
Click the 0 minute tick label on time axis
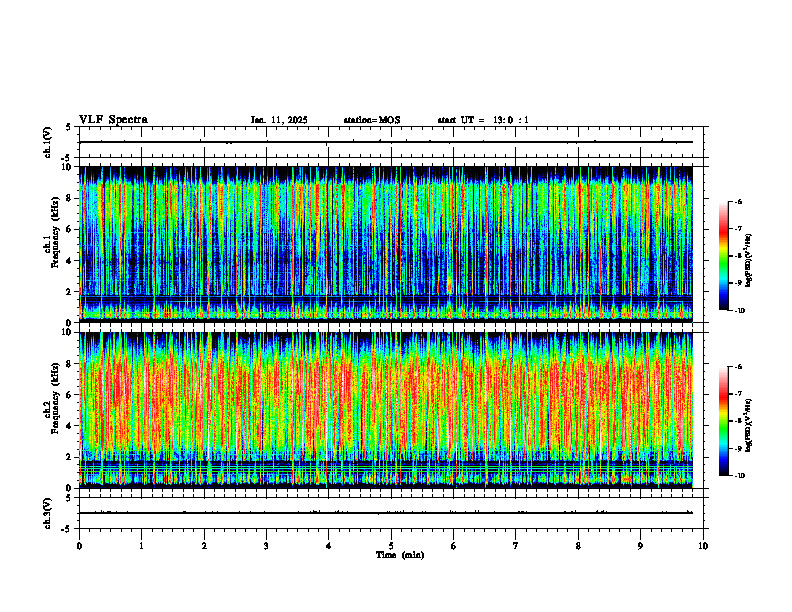[x=79, y=546]
